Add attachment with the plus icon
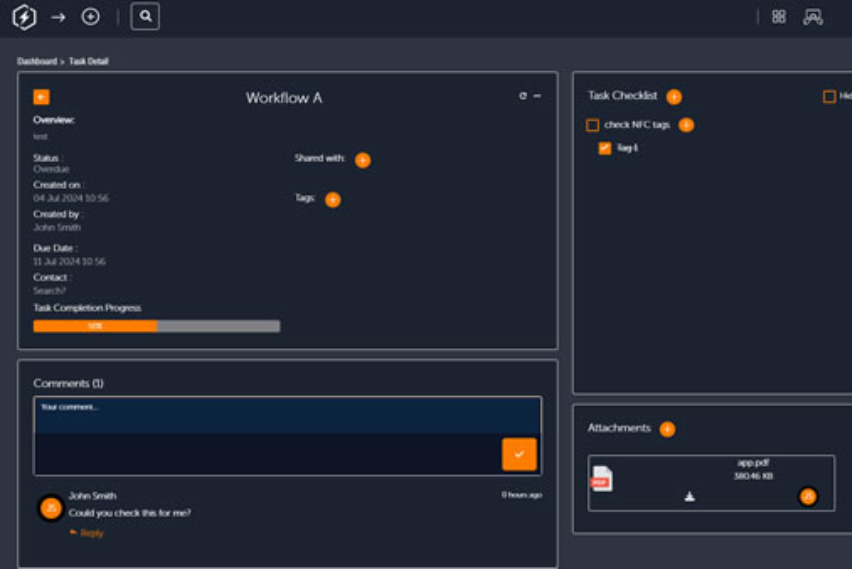 tap(667, 429)
